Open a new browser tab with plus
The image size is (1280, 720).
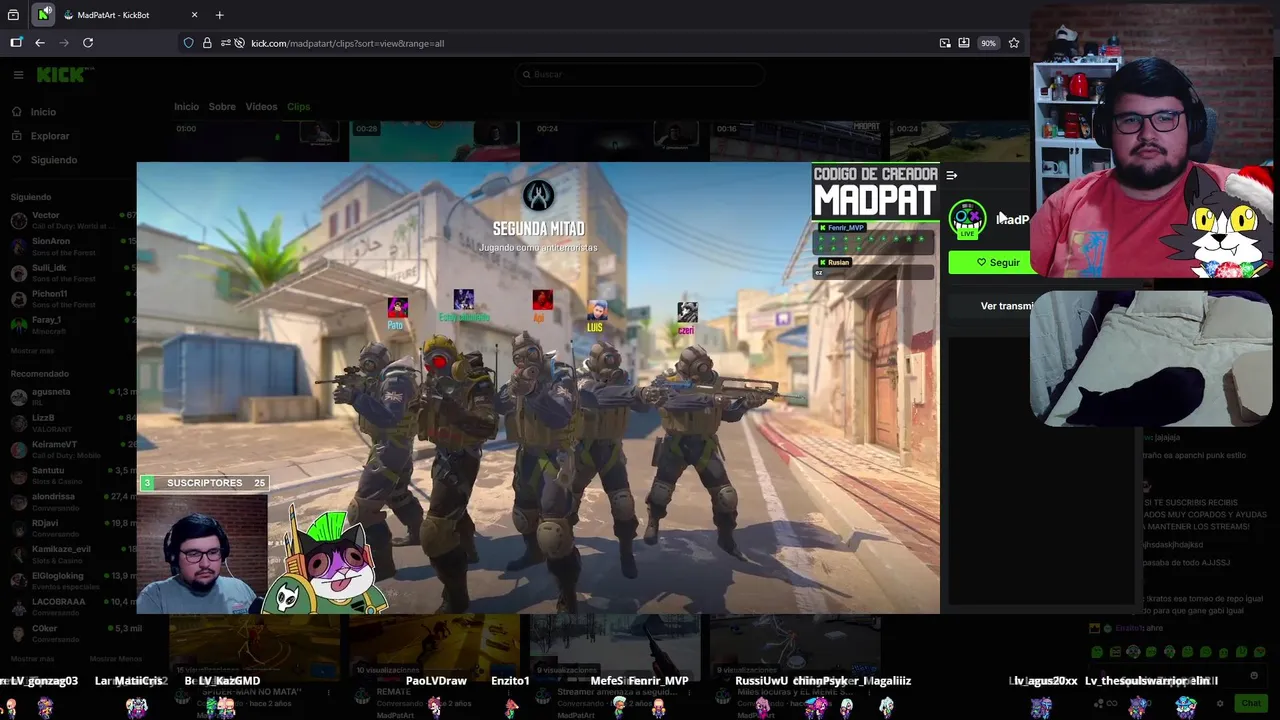point(219,15)
